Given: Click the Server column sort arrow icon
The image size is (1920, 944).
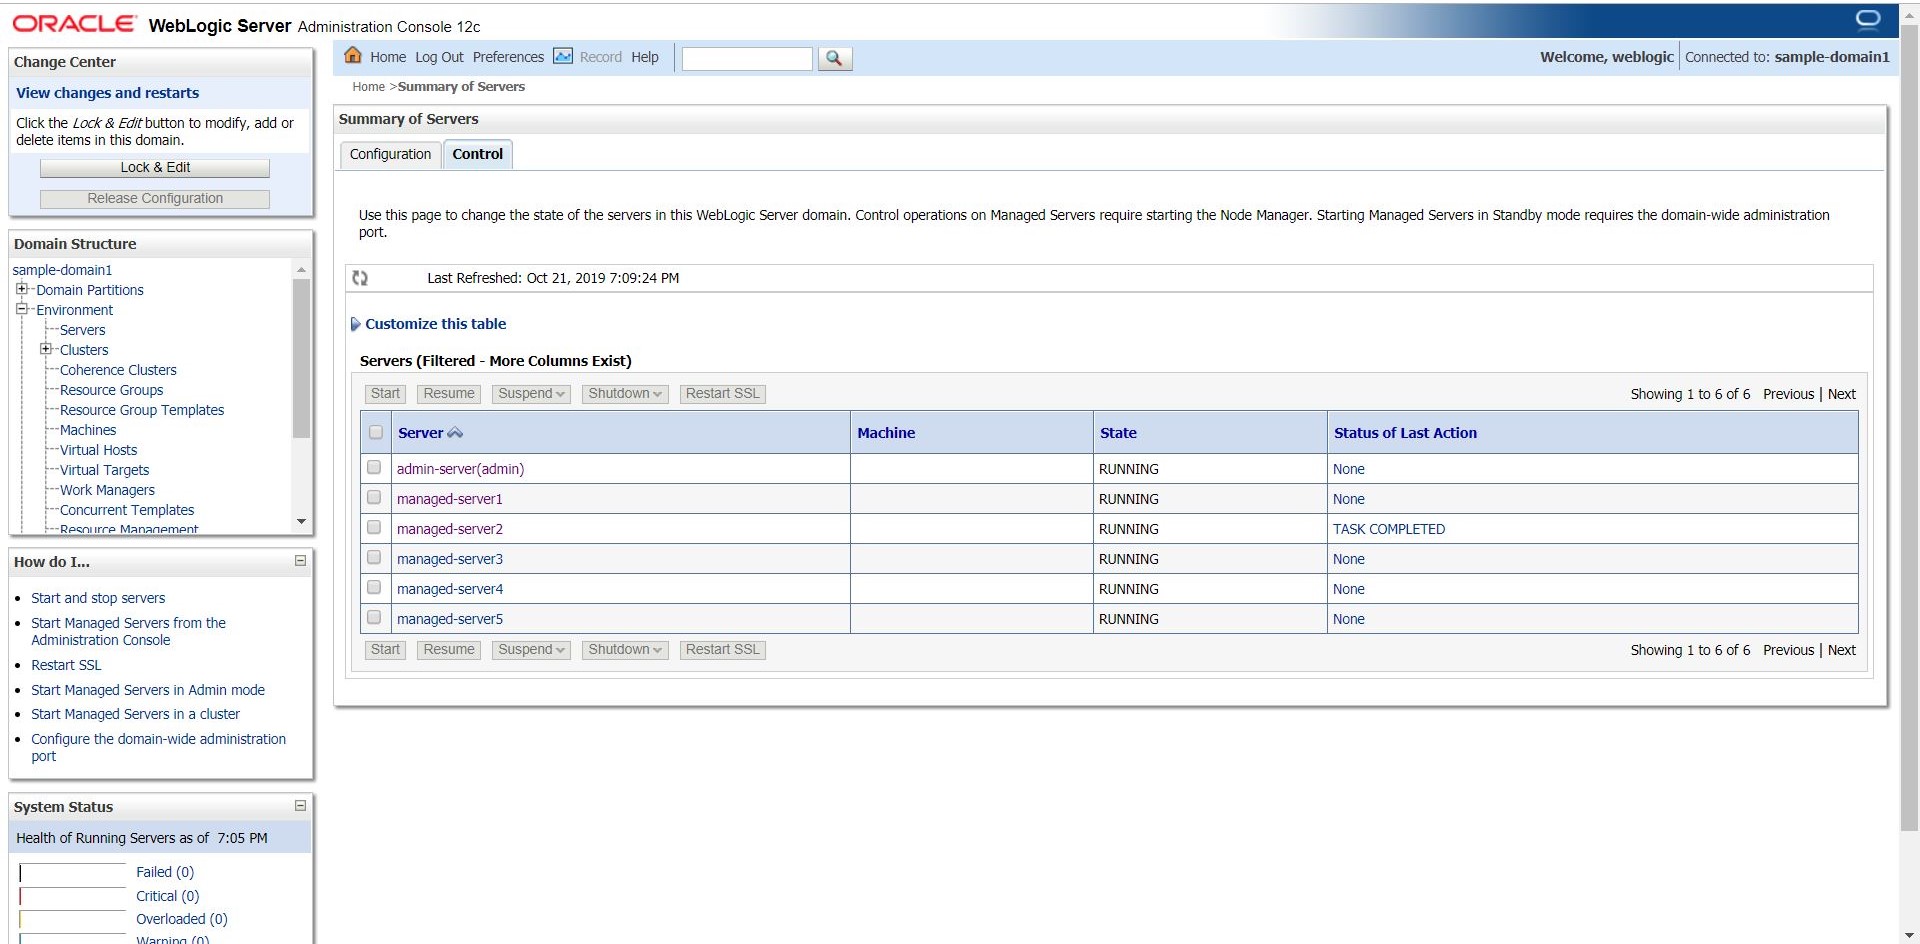Looking at the screenshot, I should pos(455,433).
